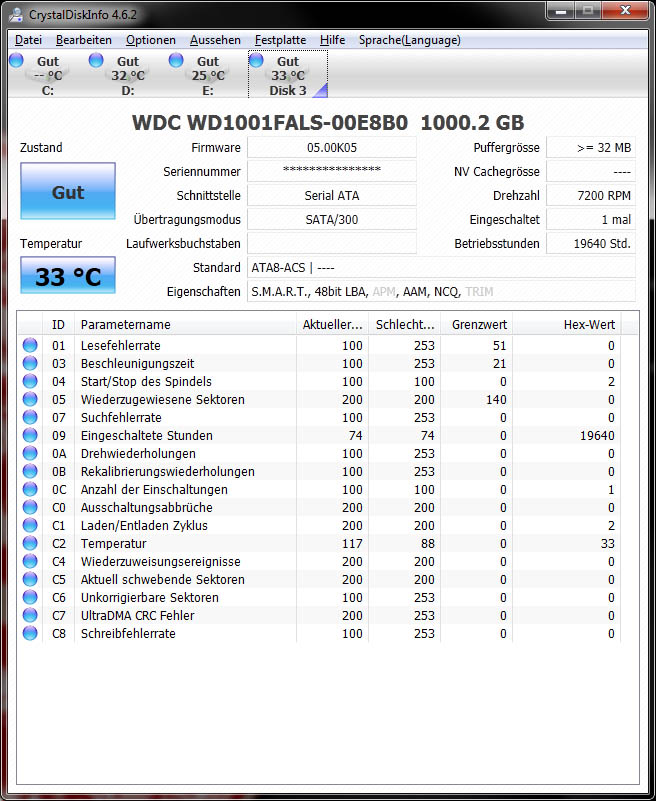656x801 pixels.
Task: Open the Hilfe menu
Action: [x=333, y=40]
